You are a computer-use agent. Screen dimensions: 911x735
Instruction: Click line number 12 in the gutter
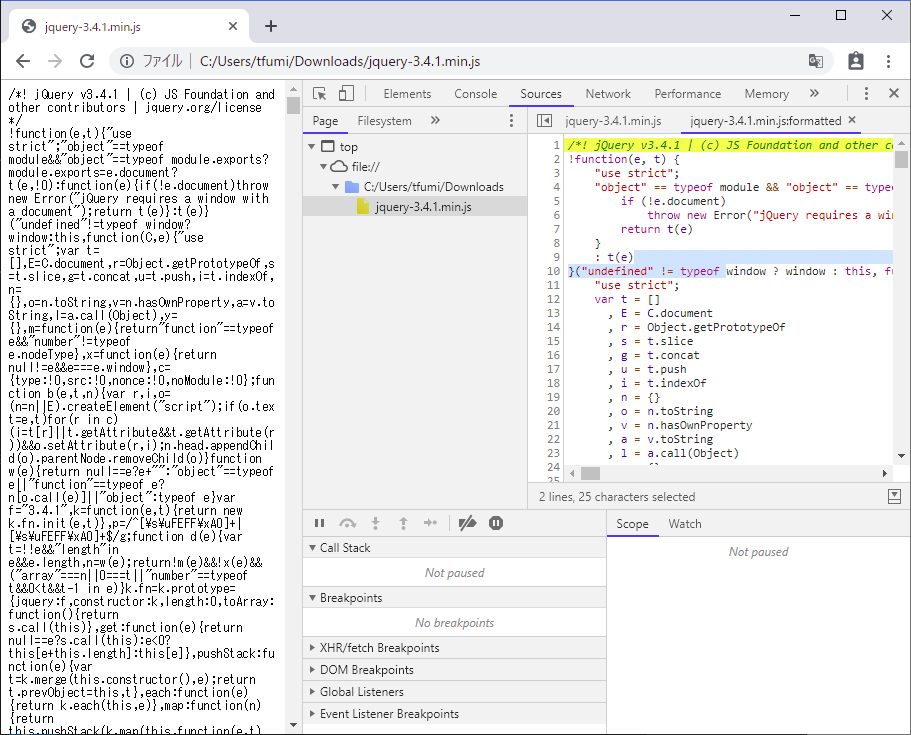(553, 299)
